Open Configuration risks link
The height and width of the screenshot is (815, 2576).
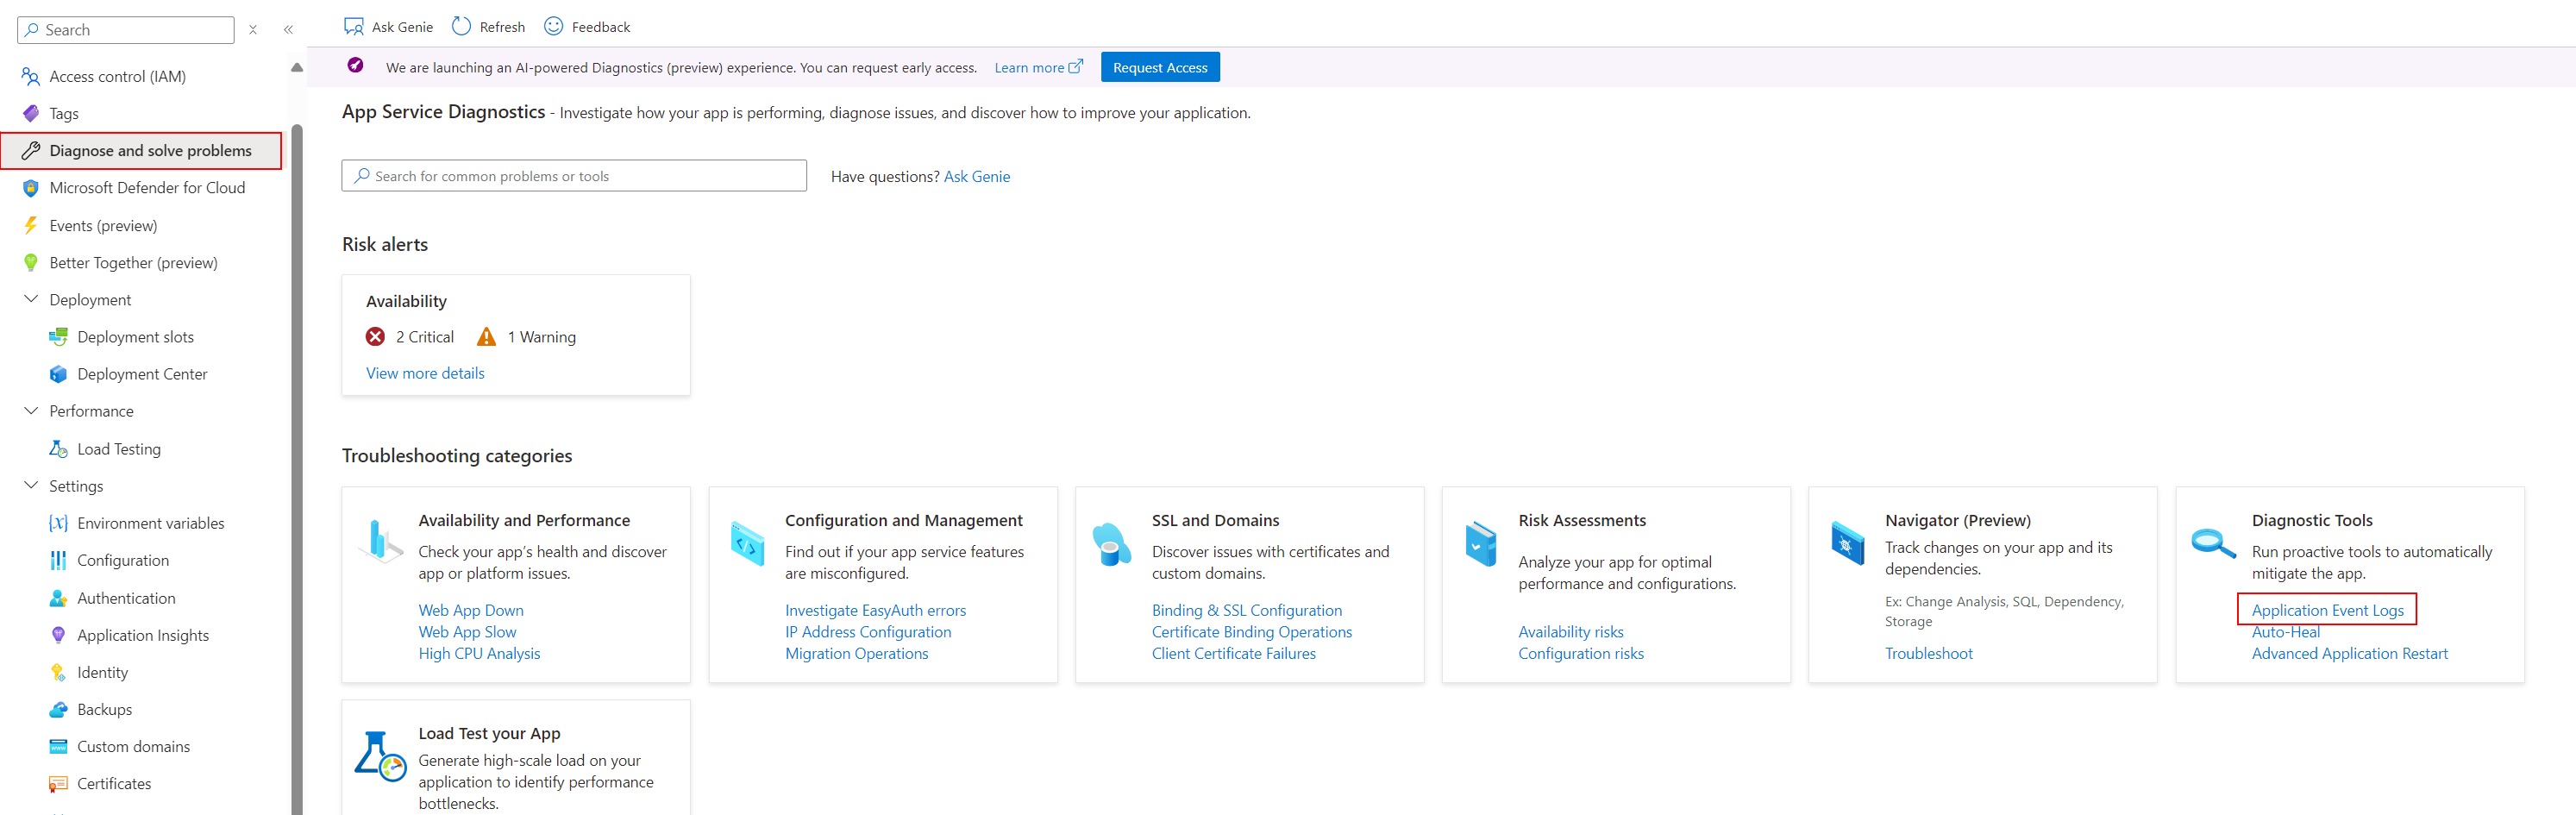(1580, 653)
